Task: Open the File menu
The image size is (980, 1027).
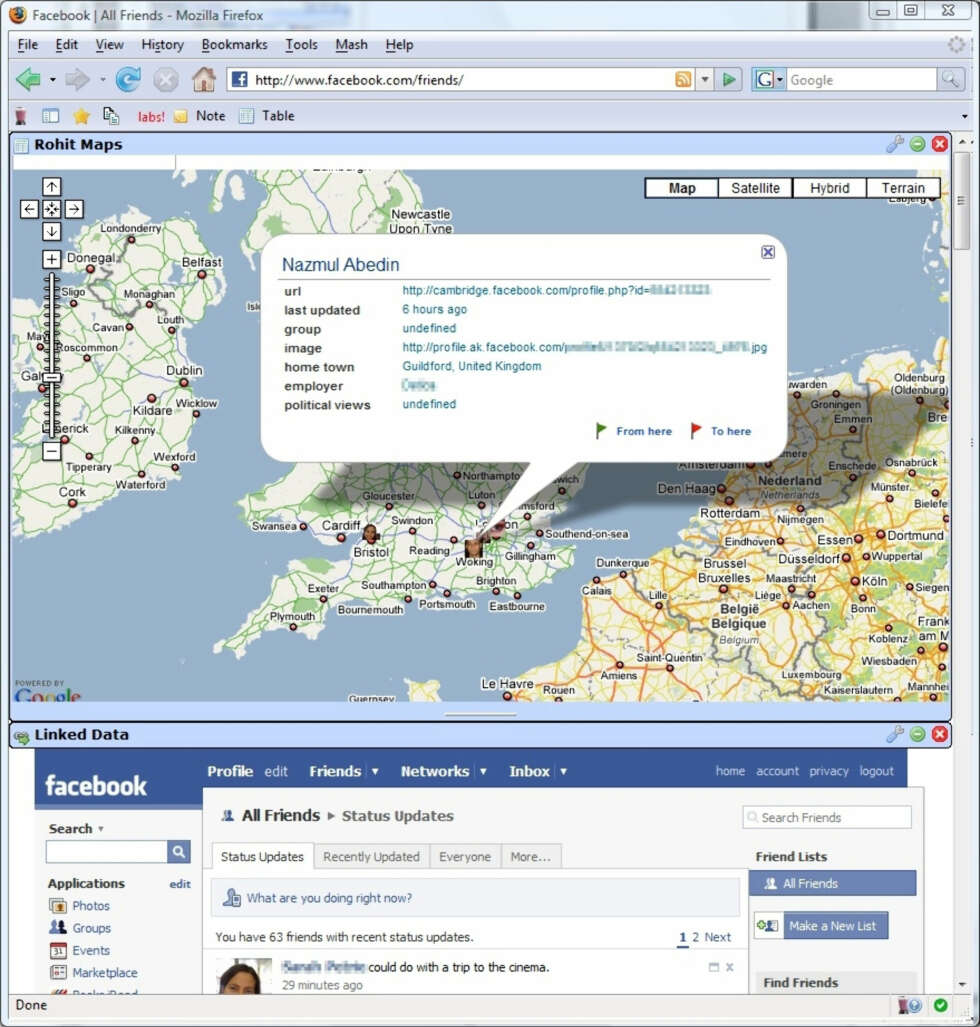Action: pyautogui.click(x=28, y=45)
